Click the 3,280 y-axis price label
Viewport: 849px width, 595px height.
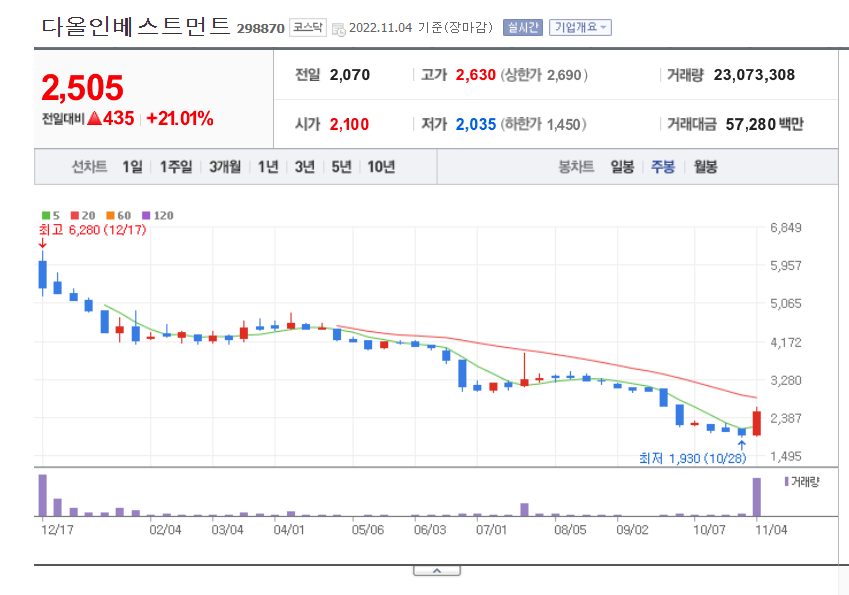(x=786, y=381)
